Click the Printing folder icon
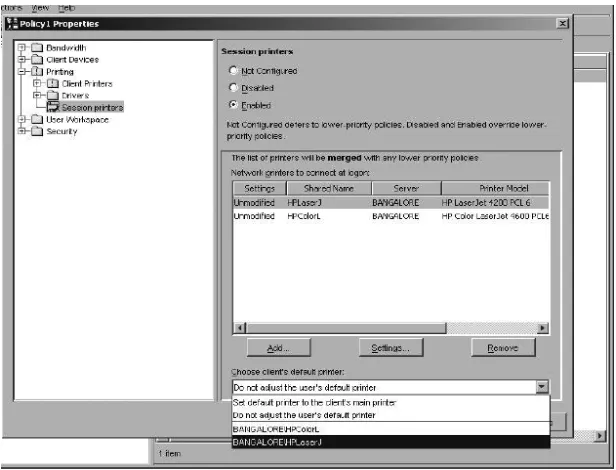This screenshot has width=616, height=470. (x=37, y=72)
